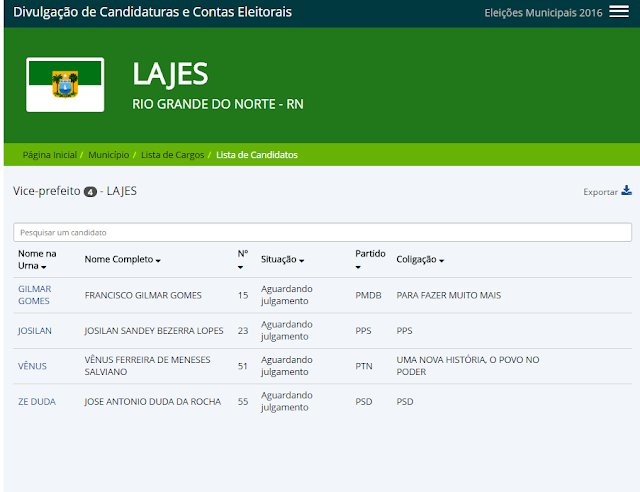Click Aguardando julgamento in GILMAR GOMES row
640x492 pixels.
[x=287, y=295]
